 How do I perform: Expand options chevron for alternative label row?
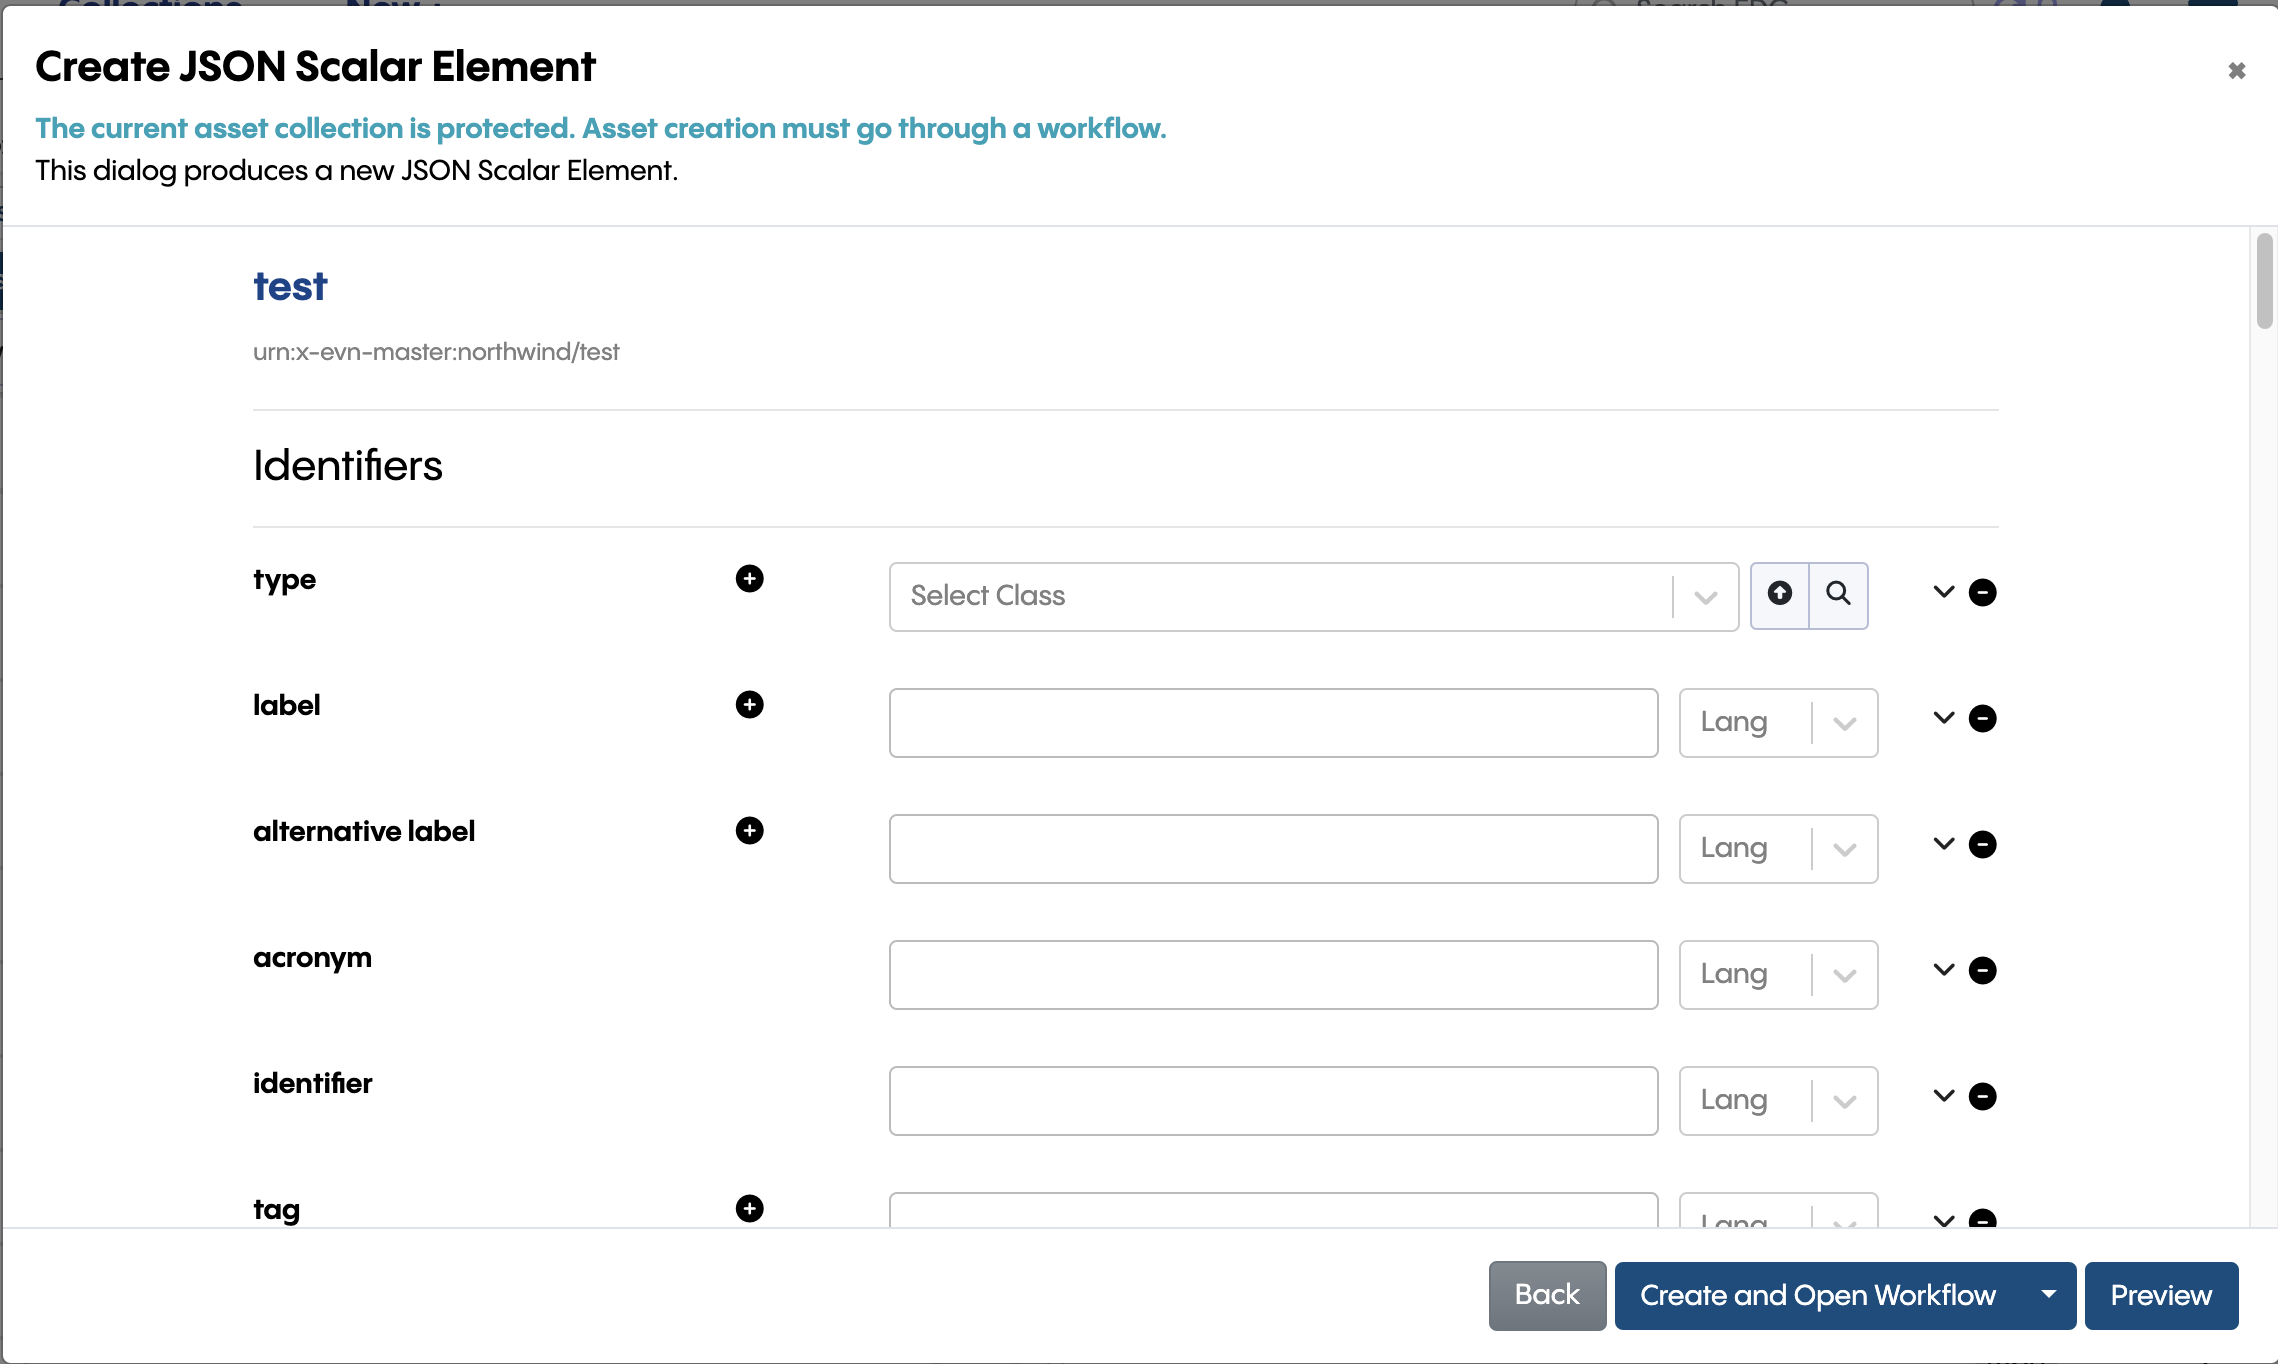(x=1943, y=844)
